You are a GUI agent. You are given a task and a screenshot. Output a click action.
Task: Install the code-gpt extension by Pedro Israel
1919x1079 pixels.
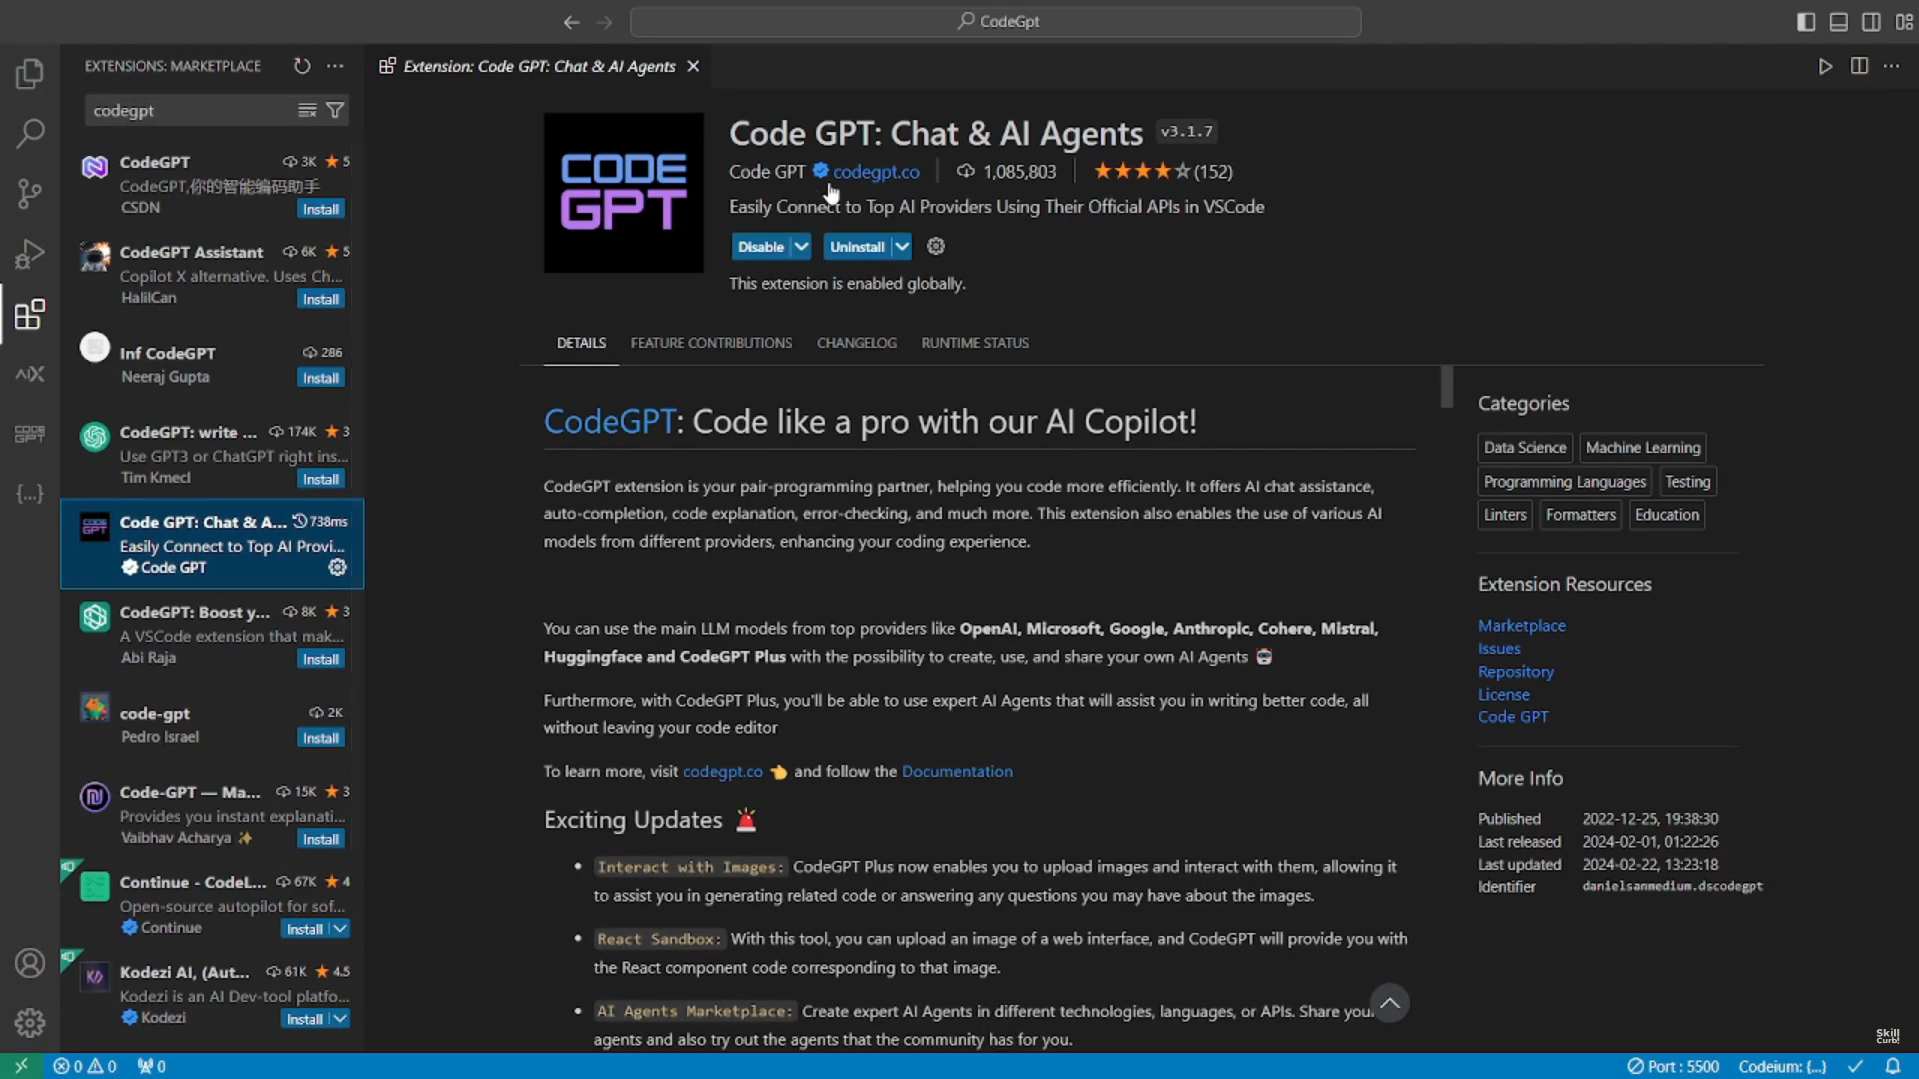[x=321, y=738]
